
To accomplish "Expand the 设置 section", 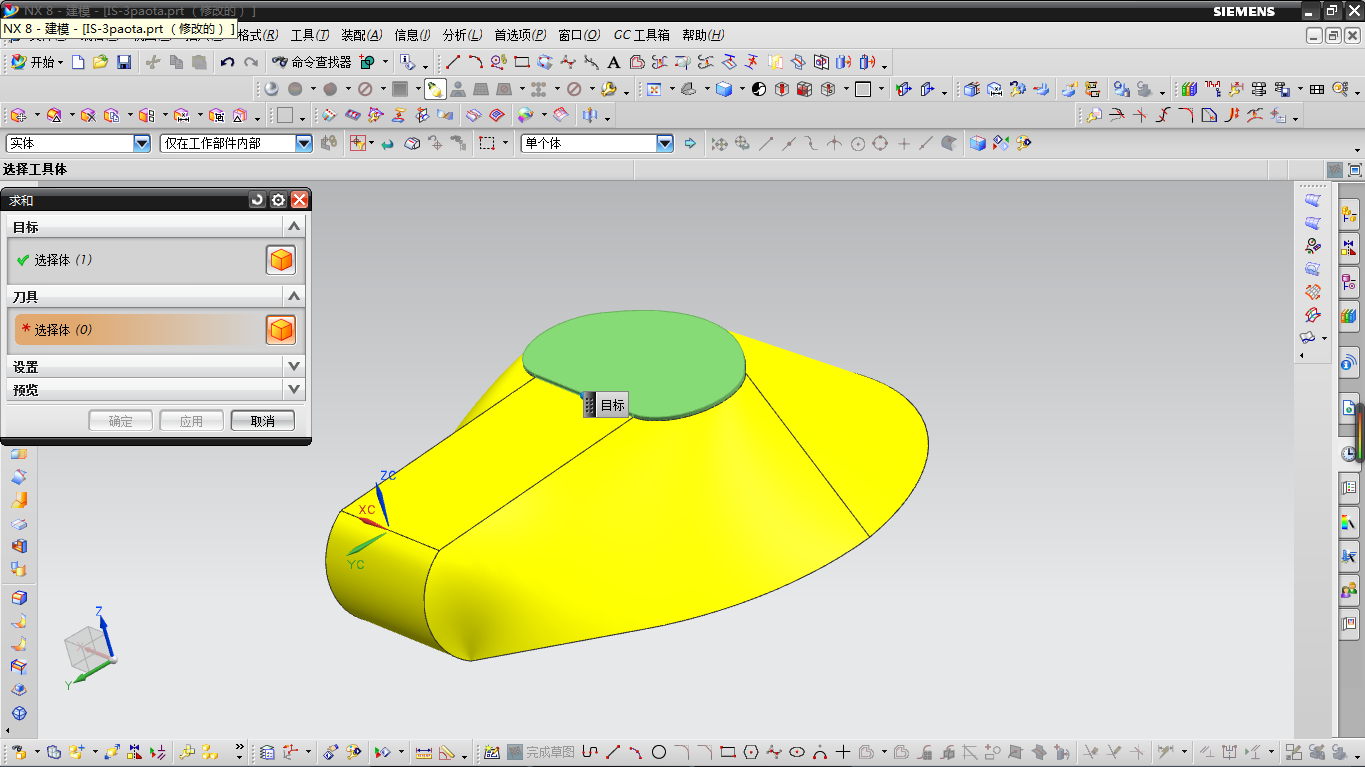I will [293, 366].
